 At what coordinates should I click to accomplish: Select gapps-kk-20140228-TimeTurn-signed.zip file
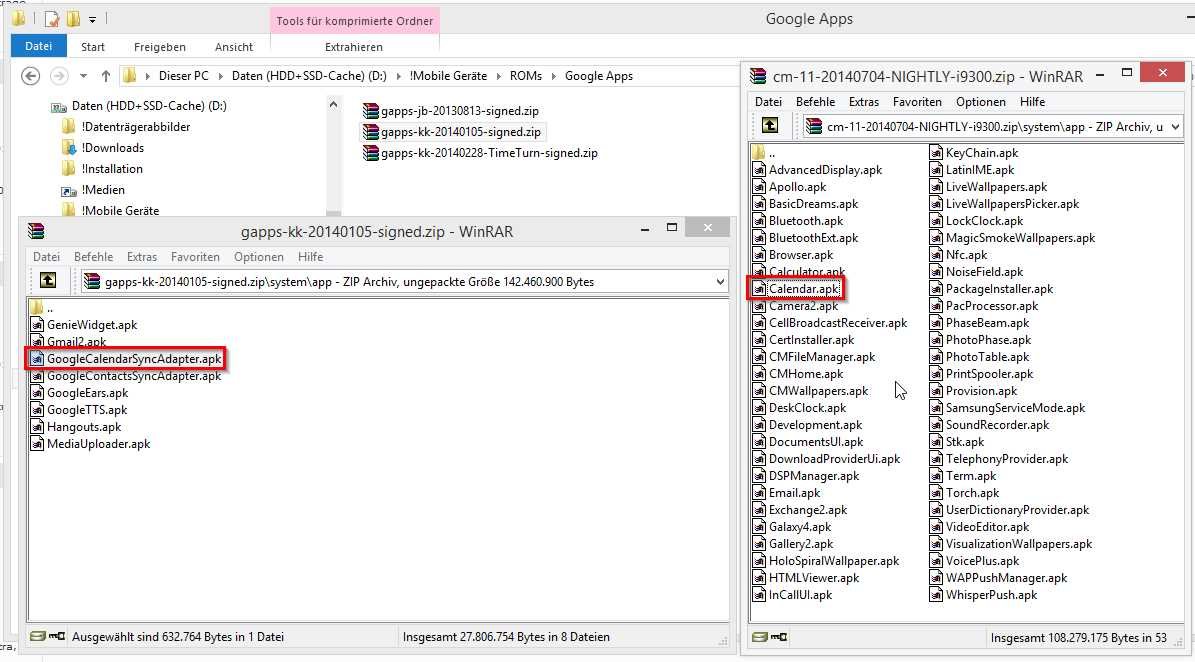(480, 152)
